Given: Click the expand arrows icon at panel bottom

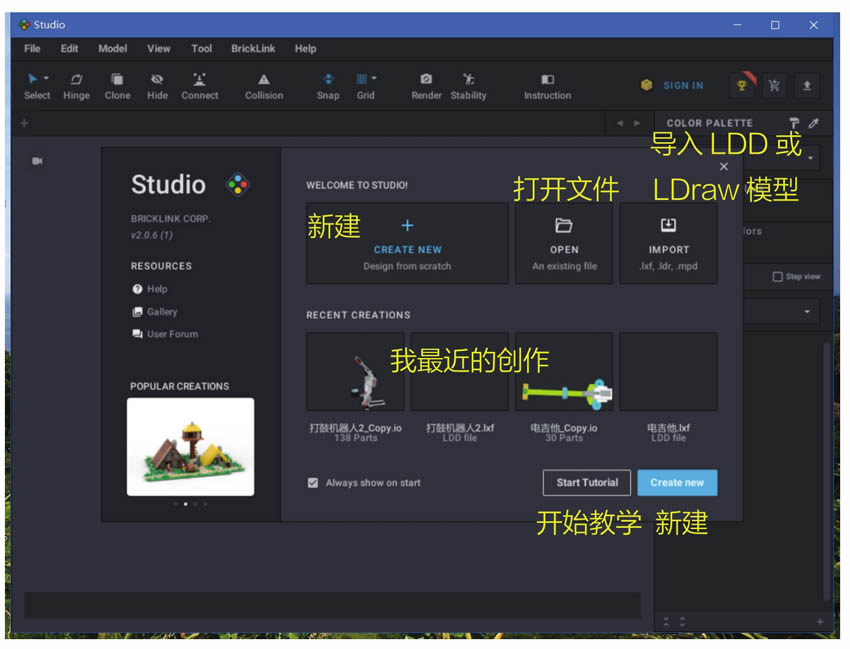Looking at the screenshot, I should pyautogui.click(x=682, y=621).
